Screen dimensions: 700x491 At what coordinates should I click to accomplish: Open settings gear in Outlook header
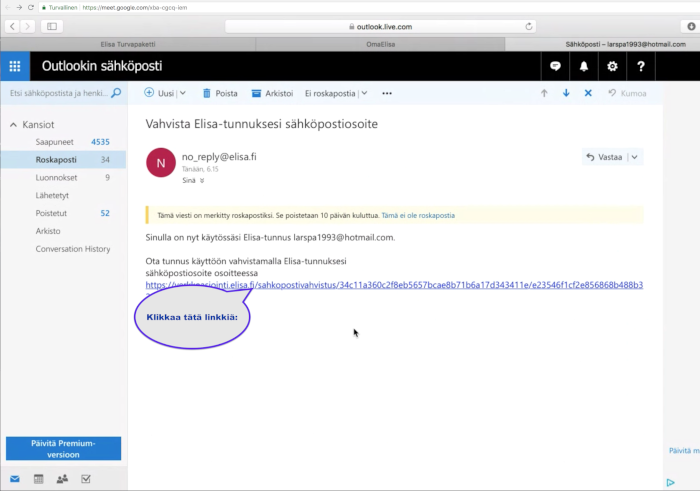pos(612,67)
